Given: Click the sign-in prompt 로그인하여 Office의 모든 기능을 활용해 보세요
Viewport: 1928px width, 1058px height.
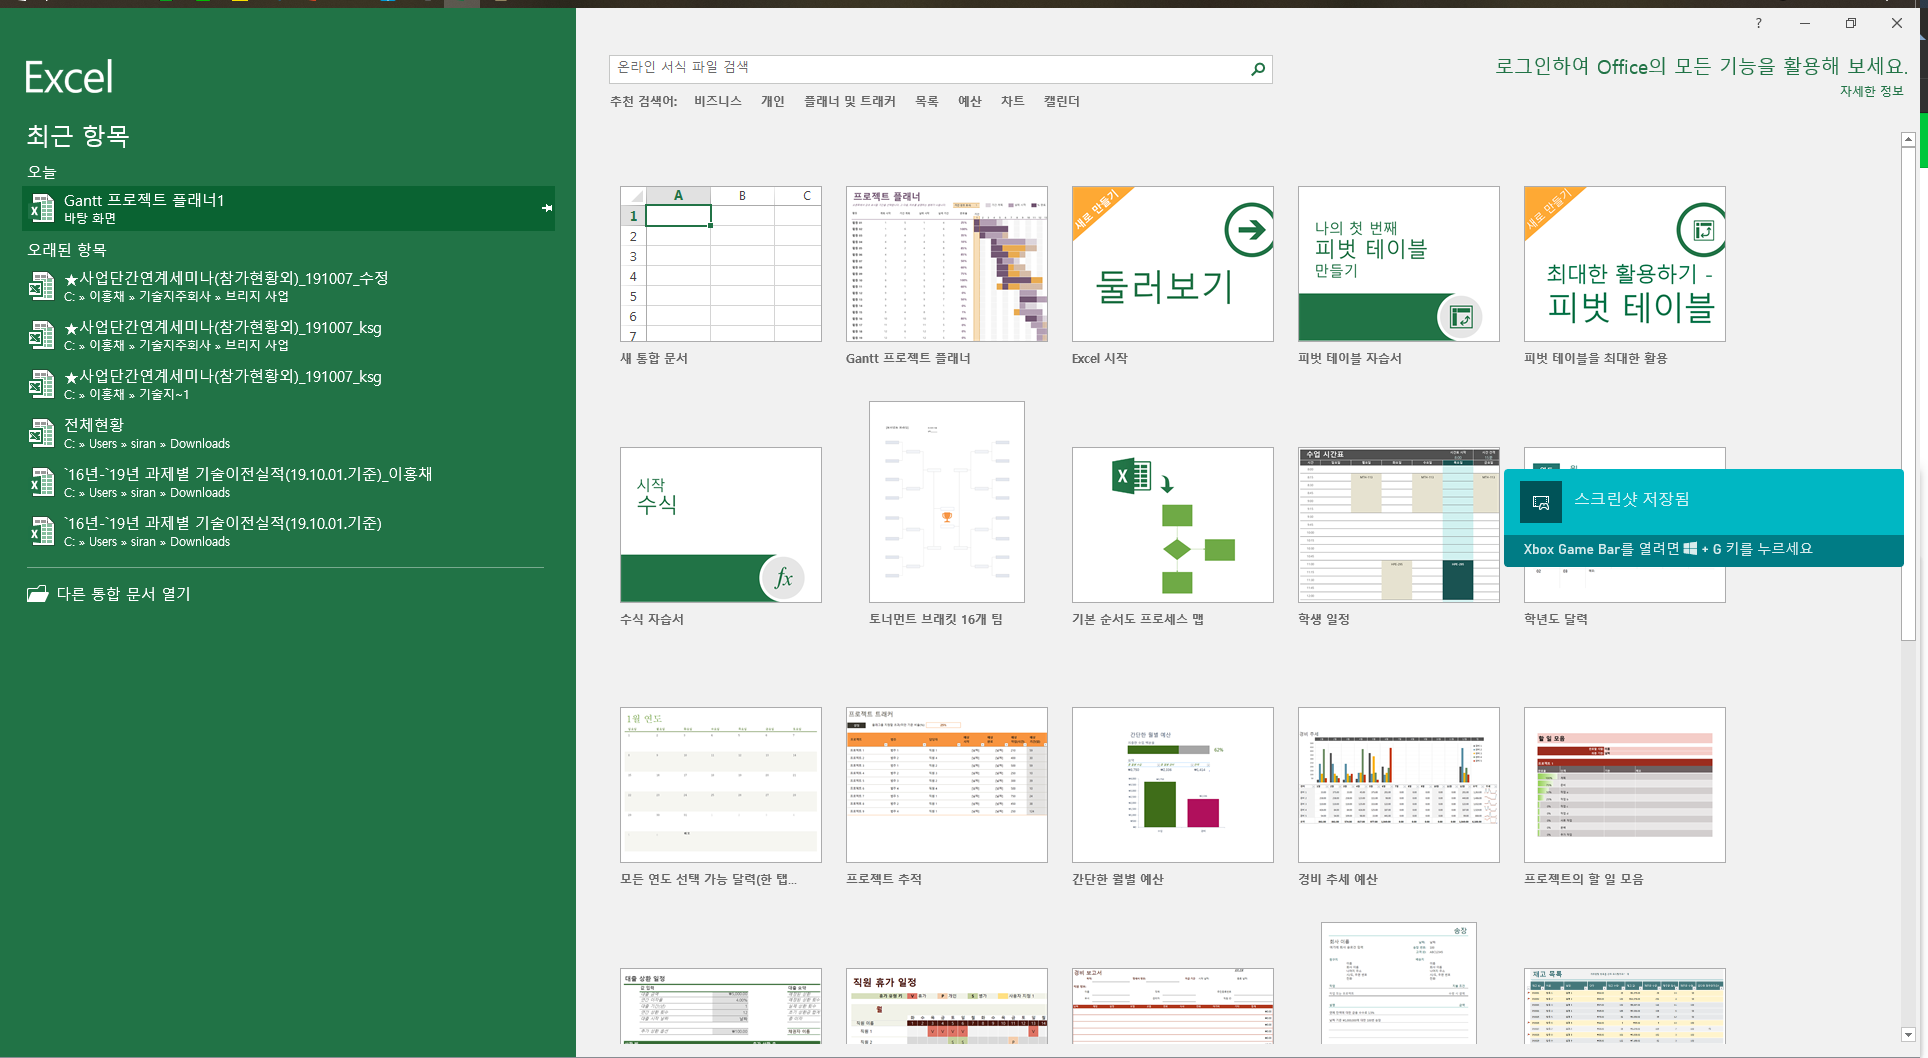Looking at the screenshot, I should coord(1700,66).
